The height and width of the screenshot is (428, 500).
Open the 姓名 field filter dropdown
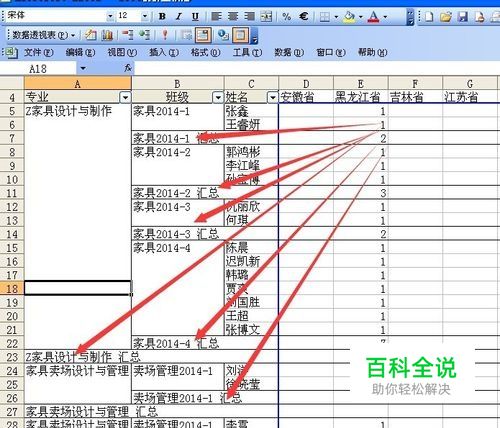tap(273, 98)
